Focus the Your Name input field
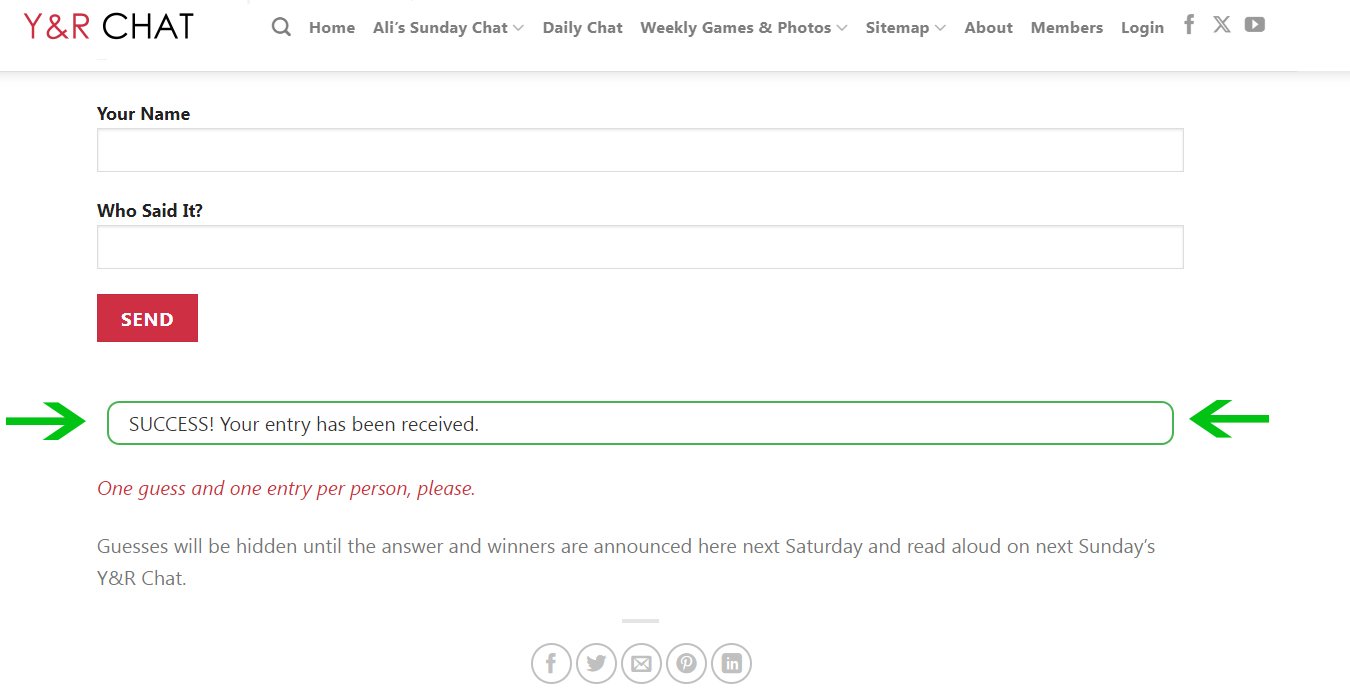Screen dimensions: 1350x699 640,150
